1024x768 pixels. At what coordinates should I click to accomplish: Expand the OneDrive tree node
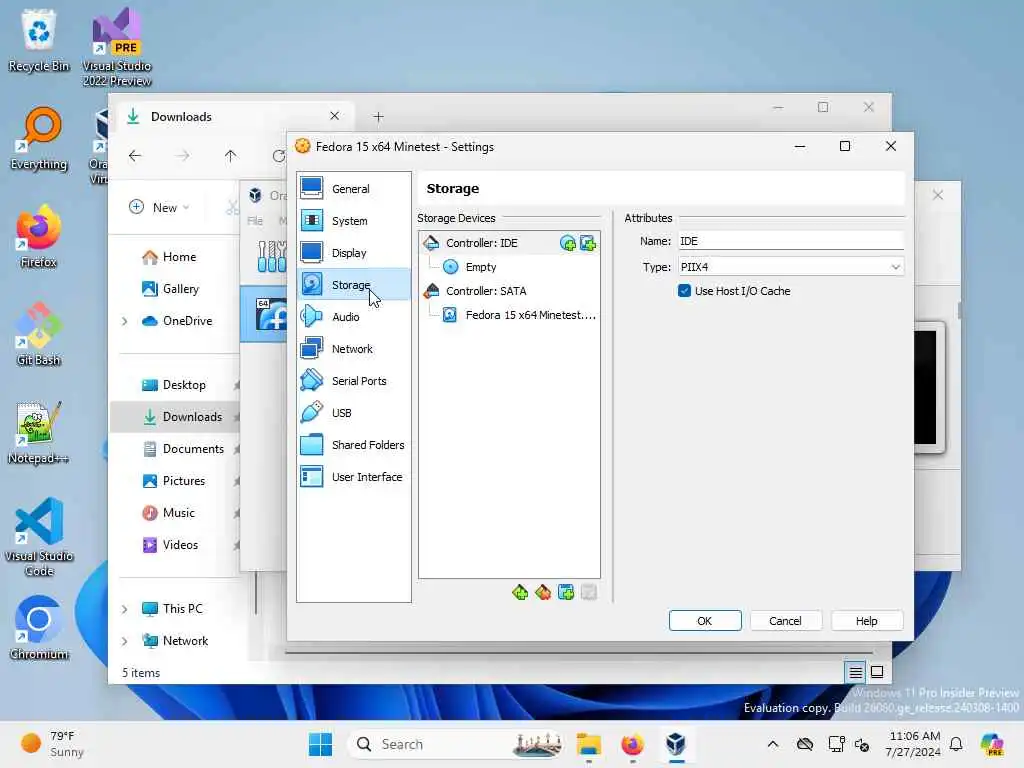coord(125,321)
